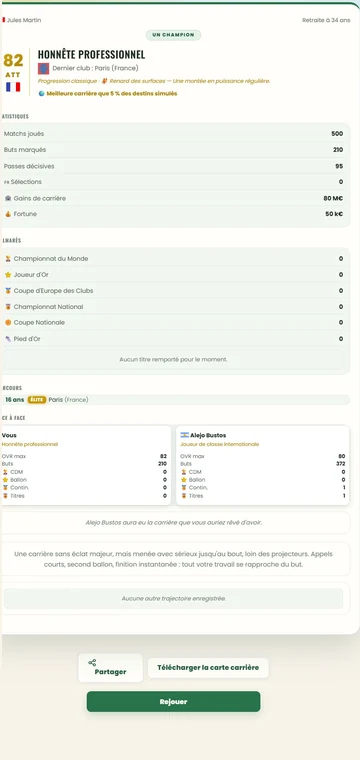Click the Alejo Bustos name
The width and height of the screenshot is (360, 760).
(208, 435)
